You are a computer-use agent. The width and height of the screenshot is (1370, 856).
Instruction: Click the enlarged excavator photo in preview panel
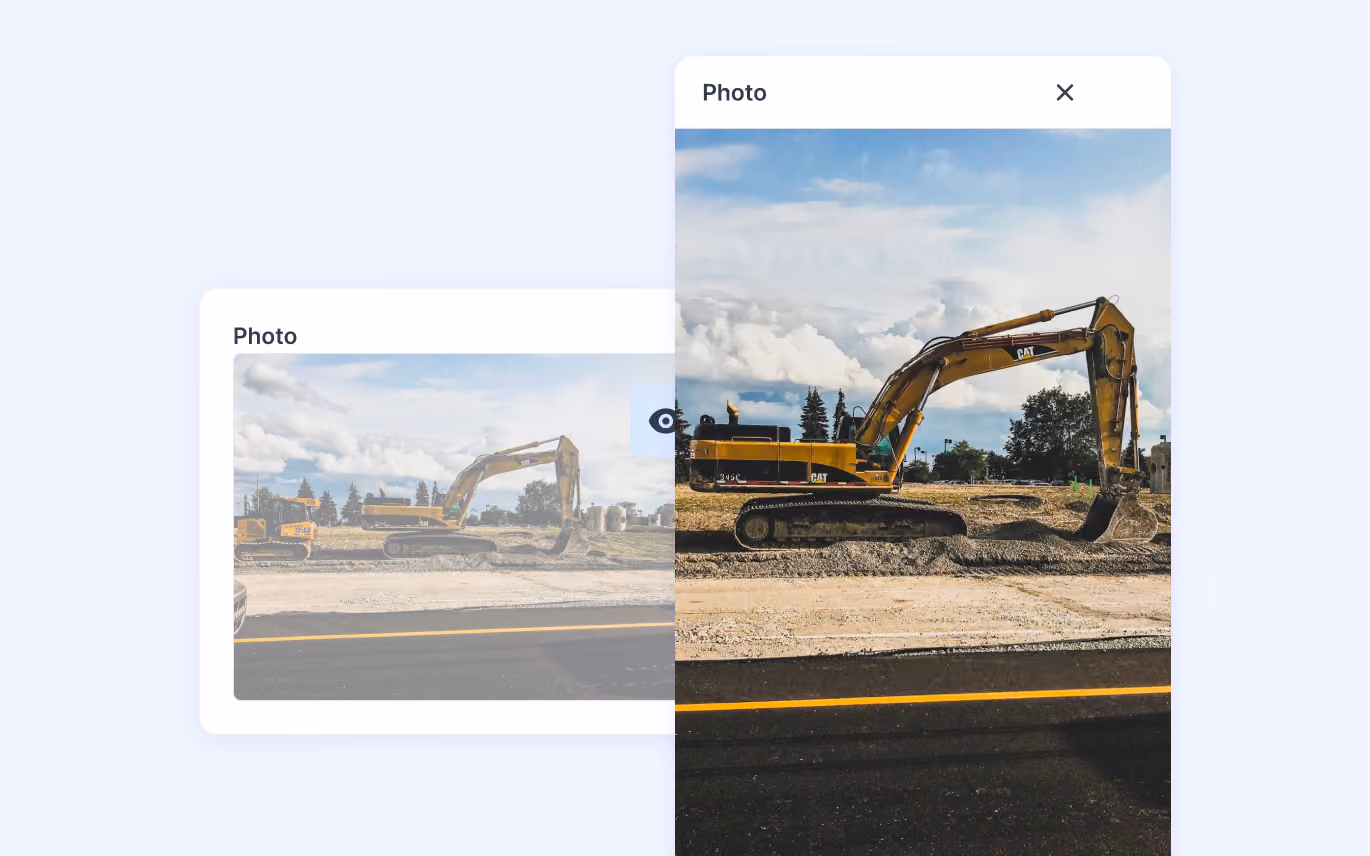923,492
